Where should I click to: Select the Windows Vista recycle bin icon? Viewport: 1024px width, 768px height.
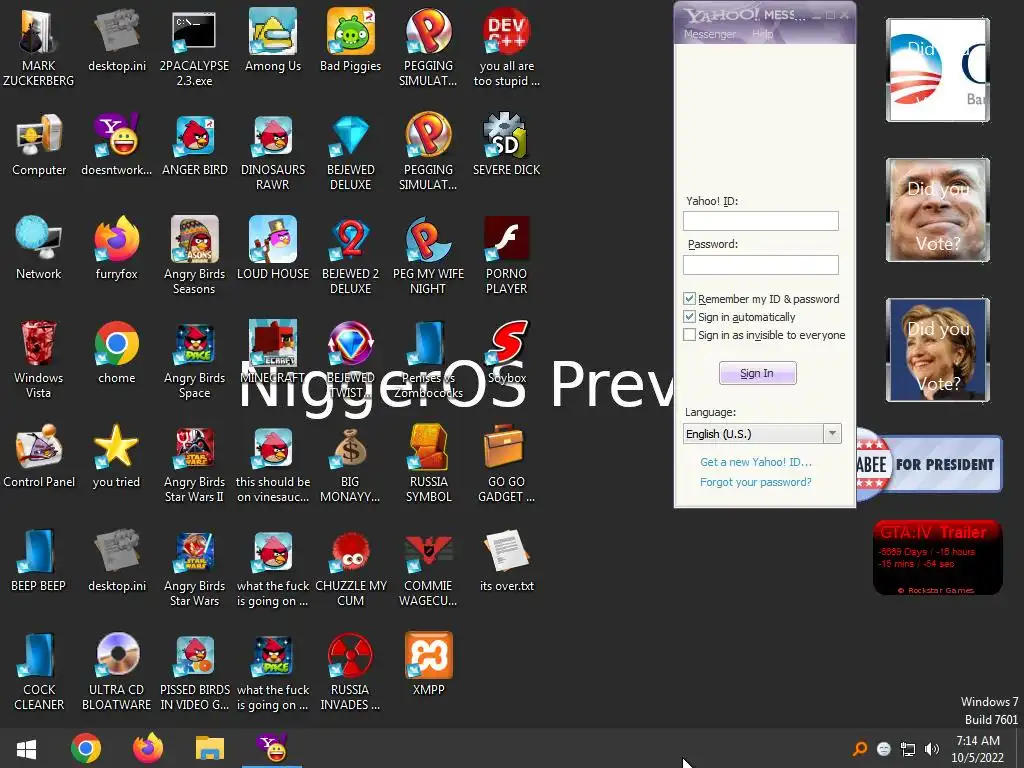point(39,359)
